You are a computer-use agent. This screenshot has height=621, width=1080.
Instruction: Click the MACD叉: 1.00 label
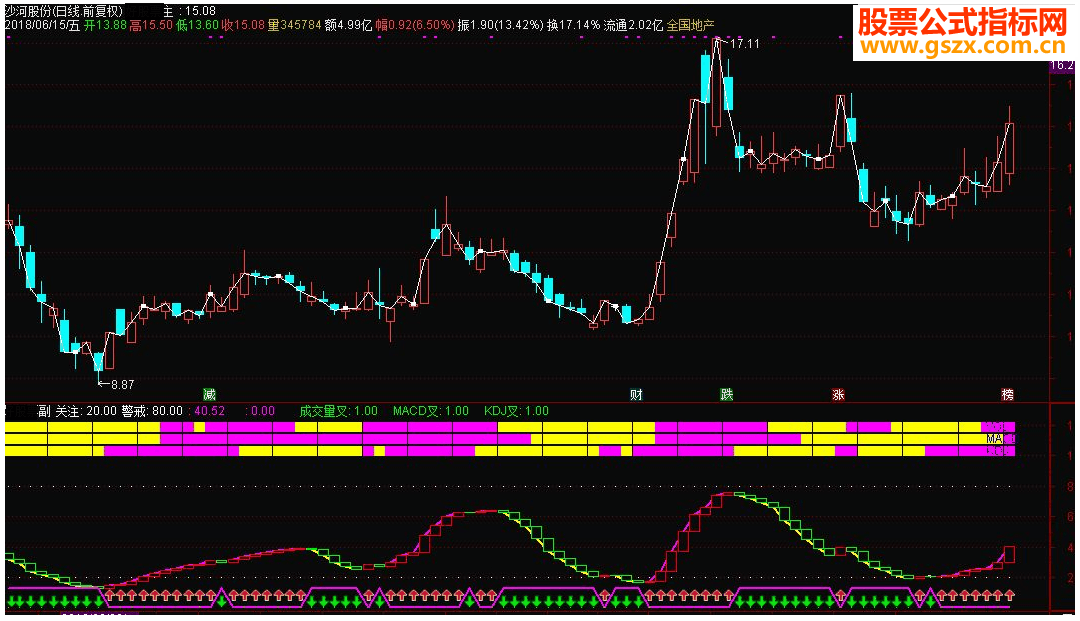(x=430, y=411)
